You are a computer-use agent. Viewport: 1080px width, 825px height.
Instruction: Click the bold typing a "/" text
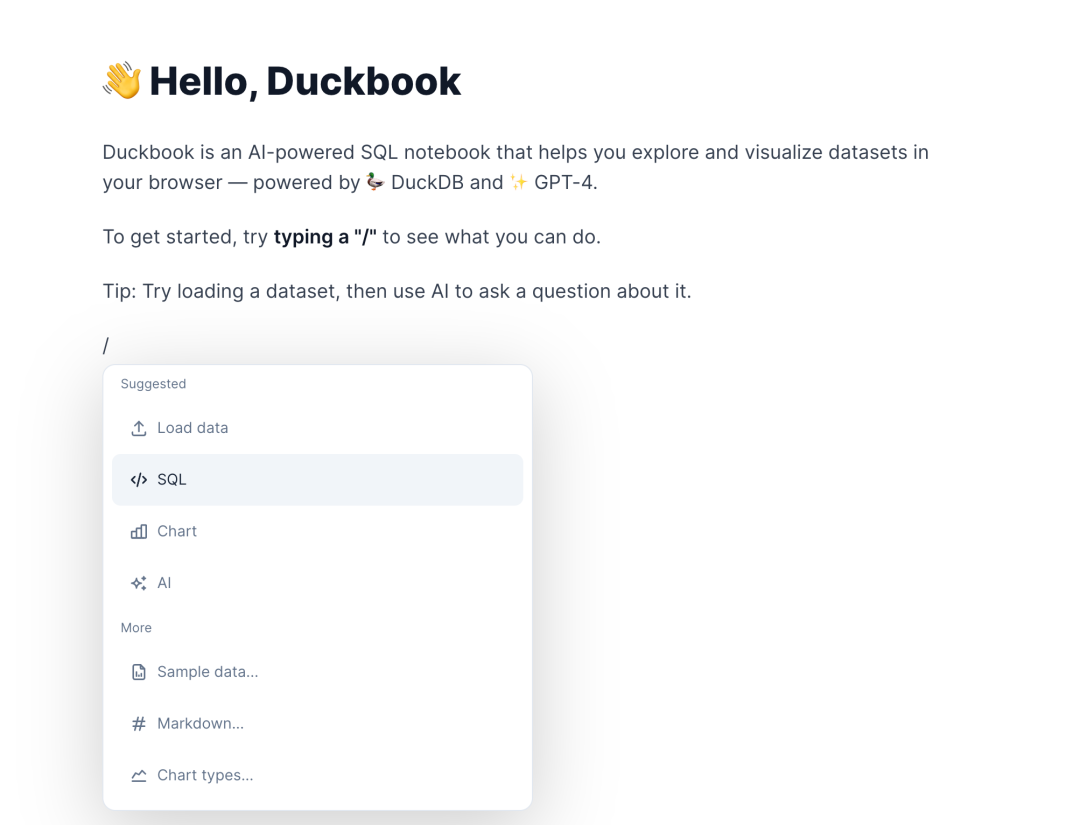[325, 237]
